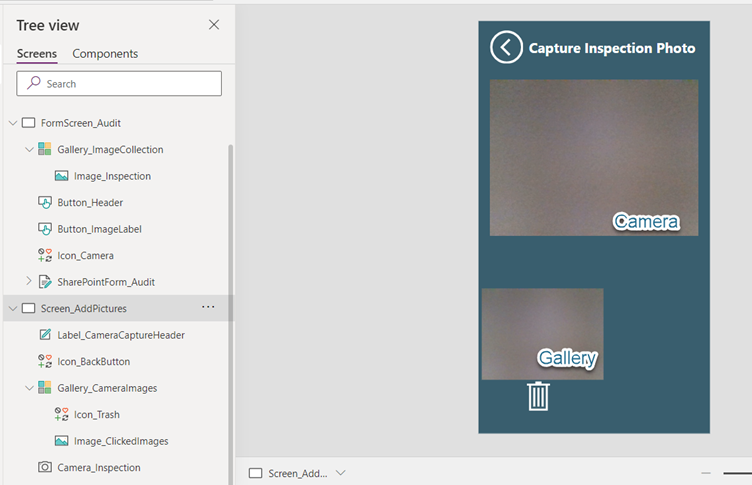This screenshot has height=485, width=752.
Task: Click the Button_ImageLabel button icon
Action: pyautogui.click(x=45, y=229)
